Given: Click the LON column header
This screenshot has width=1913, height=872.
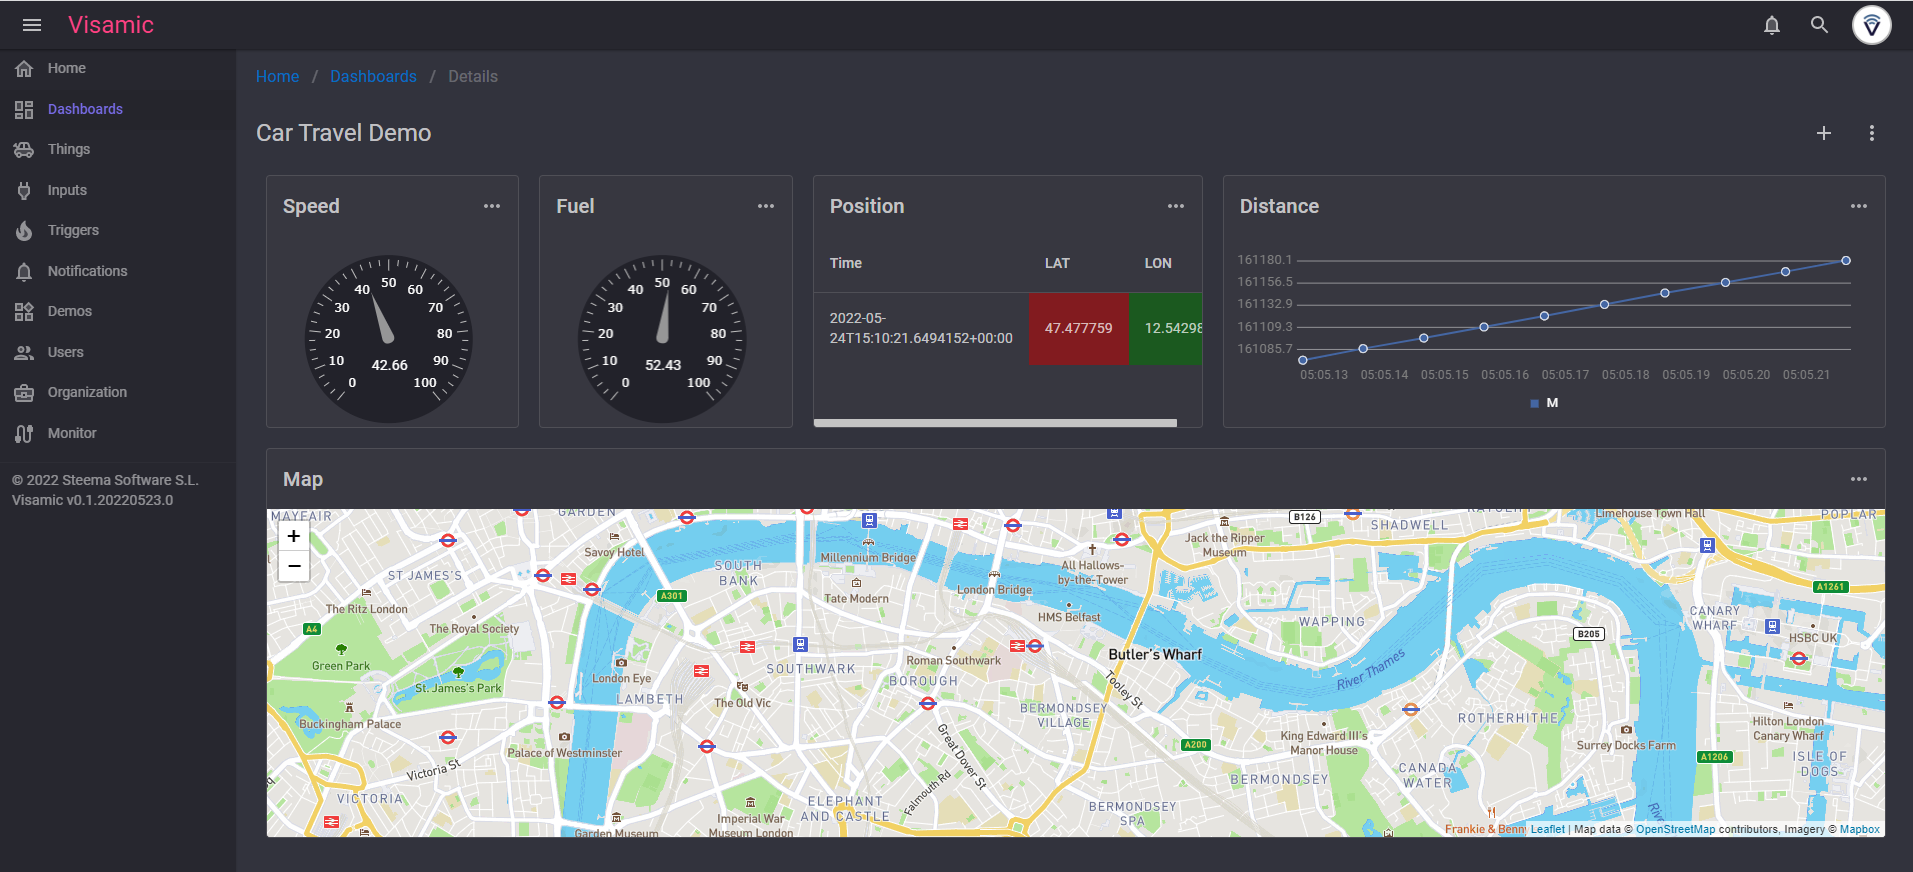Looking at the screenshot, I should click(1158, 263).
